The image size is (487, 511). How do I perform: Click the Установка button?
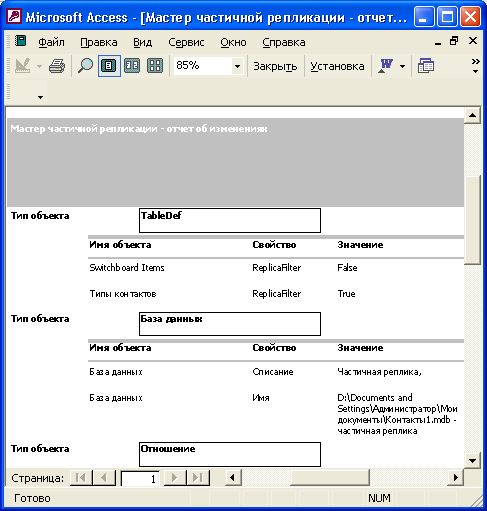click(x=337, y=66)
